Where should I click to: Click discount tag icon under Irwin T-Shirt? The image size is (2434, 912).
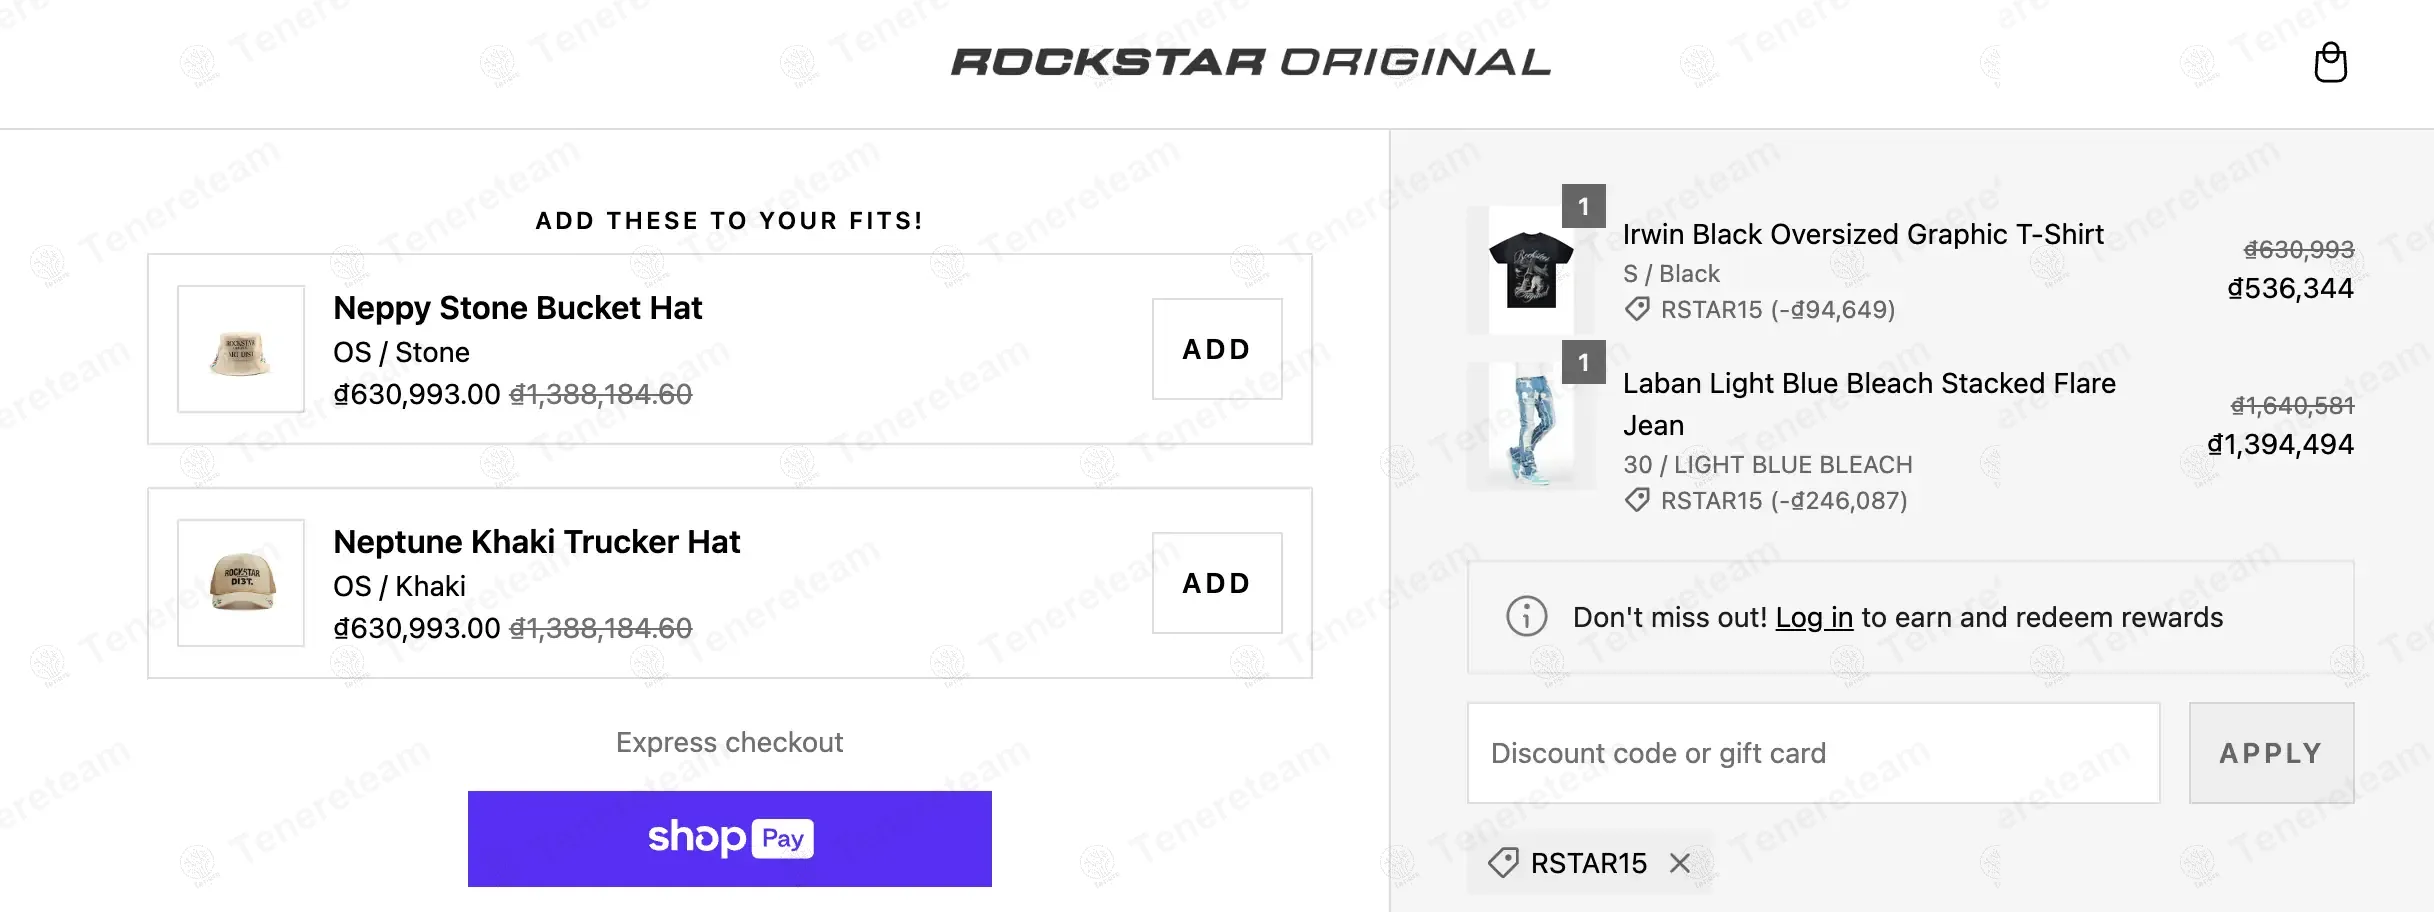1637,309
